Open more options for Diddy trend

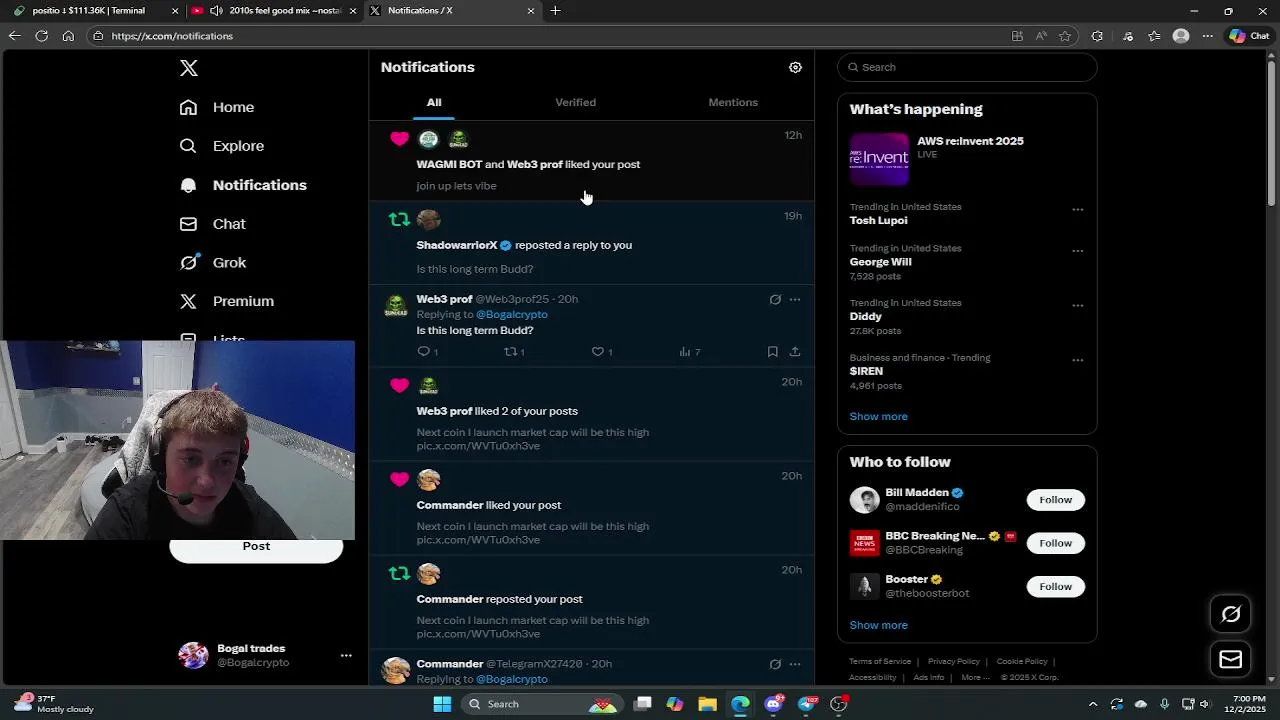pos(1077,305)
